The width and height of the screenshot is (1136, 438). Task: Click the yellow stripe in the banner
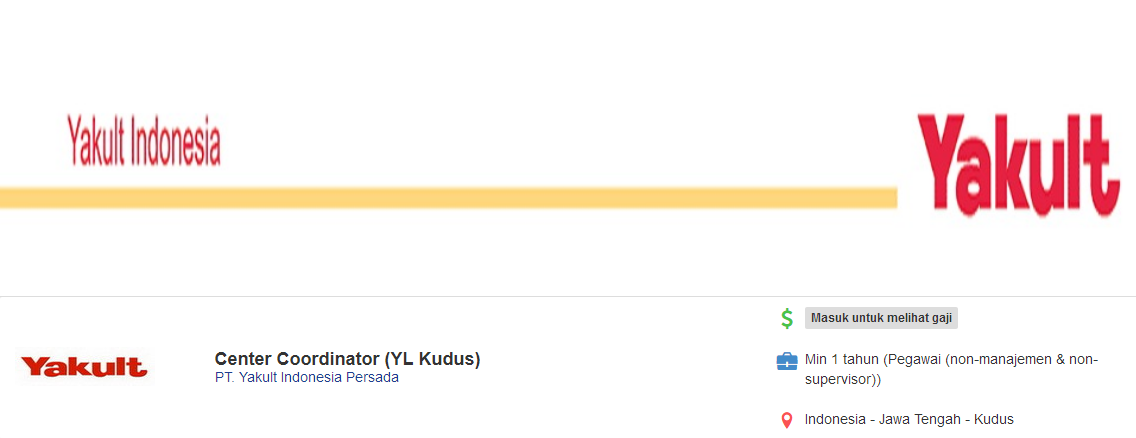tap(448, 197)
